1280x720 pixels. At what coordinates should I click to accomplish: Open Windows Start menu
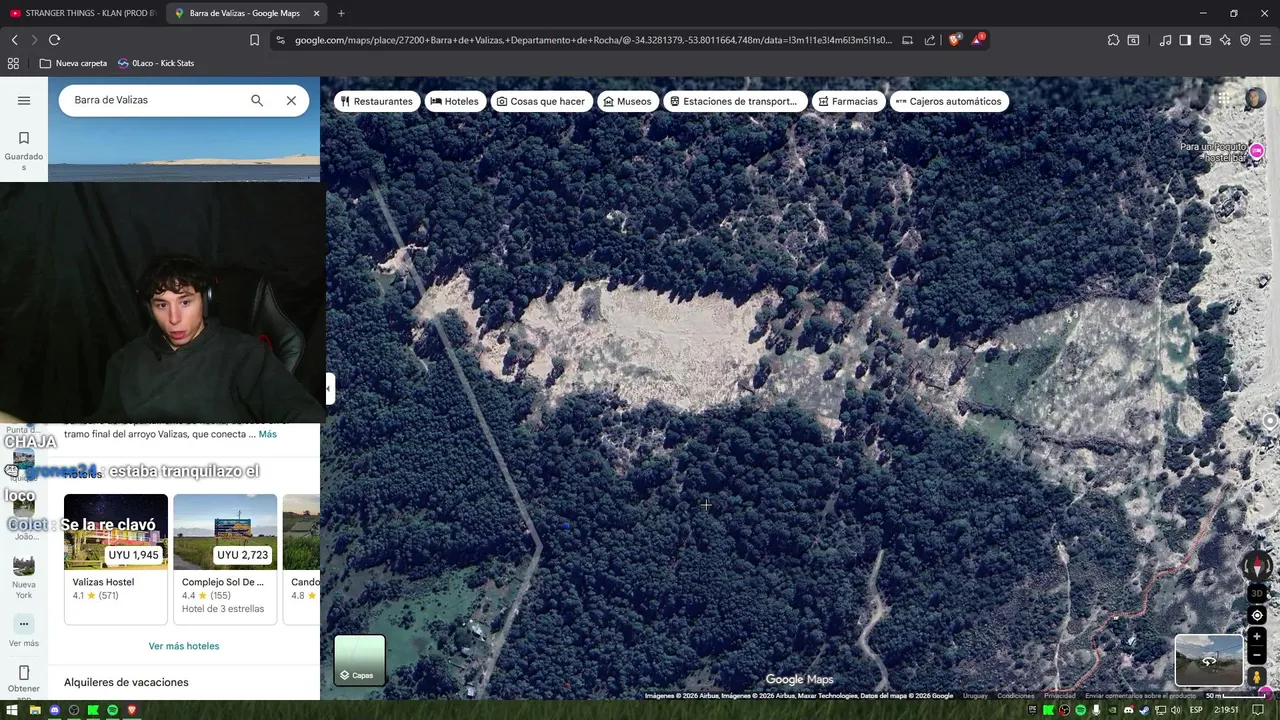[x=14, y=710]
